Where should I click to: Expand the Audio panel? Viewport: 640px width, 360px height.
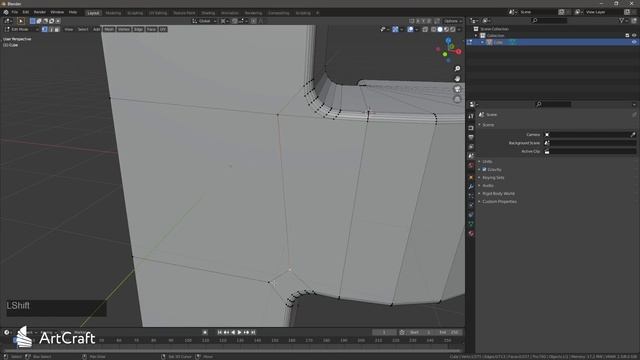[487, 186]
